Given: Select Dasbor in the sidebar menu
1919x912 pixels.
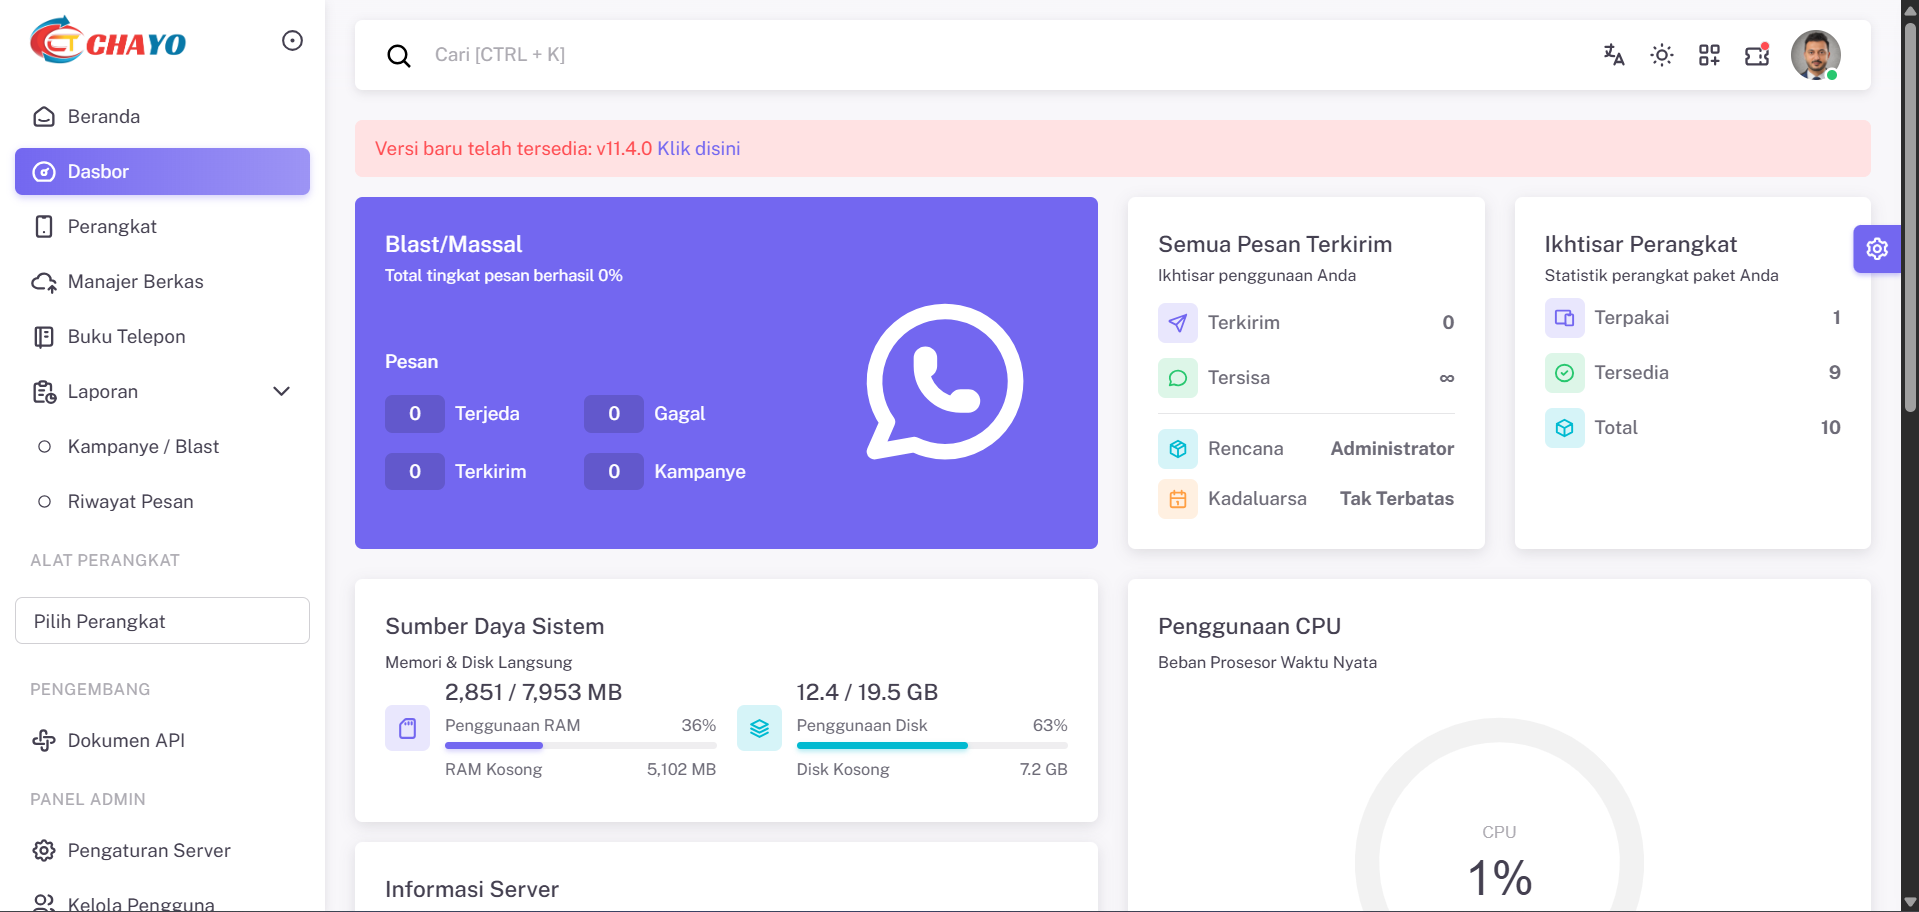Looking at the screenshot, I should (x=97, y=171).
